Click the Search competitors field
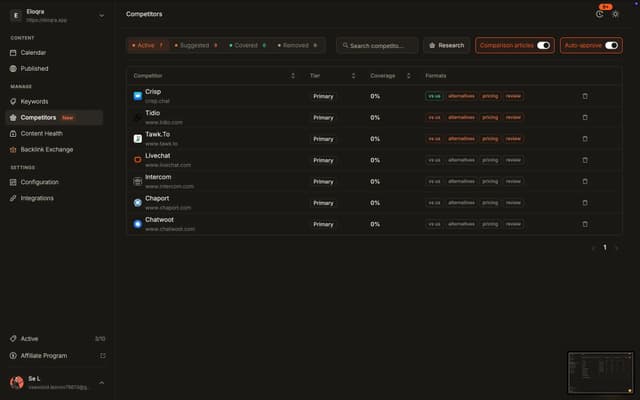Image resolution: width=640 pixels, height=400 pixels. tap(377, 45)
